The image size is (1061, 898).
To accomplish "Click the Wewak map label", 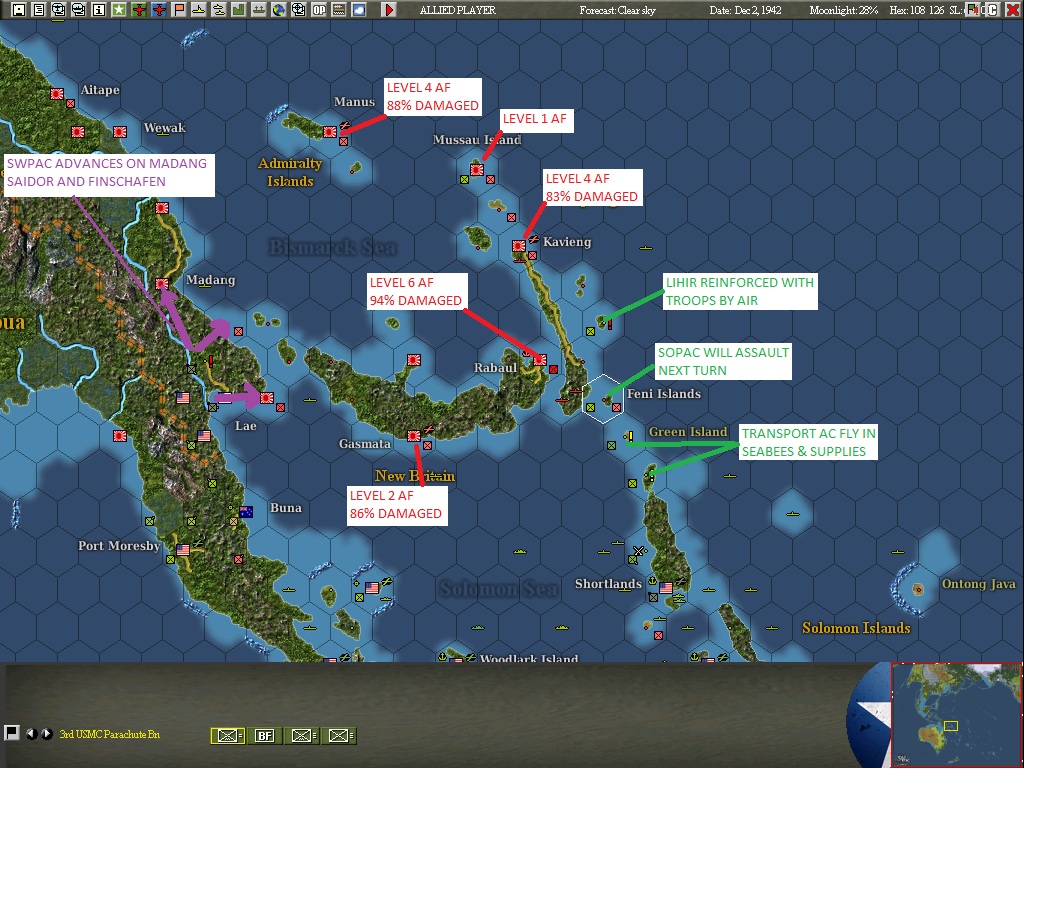I will [x=164, y=128].
